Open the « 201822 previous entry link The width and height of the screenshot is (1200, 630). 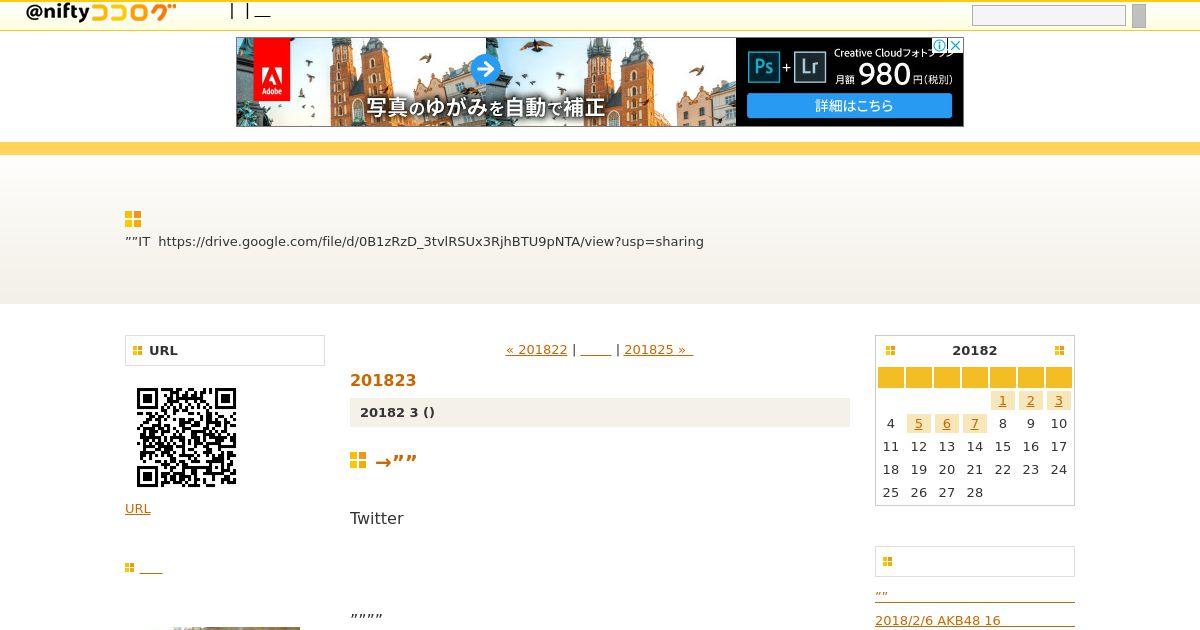click(537, 350)
